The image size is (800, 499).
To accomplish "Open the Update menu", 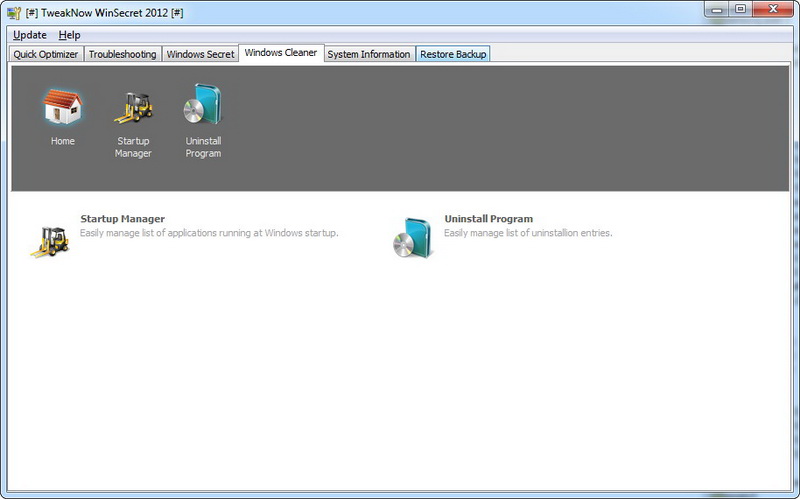I will pyautogui.click(x=30, y=35).
